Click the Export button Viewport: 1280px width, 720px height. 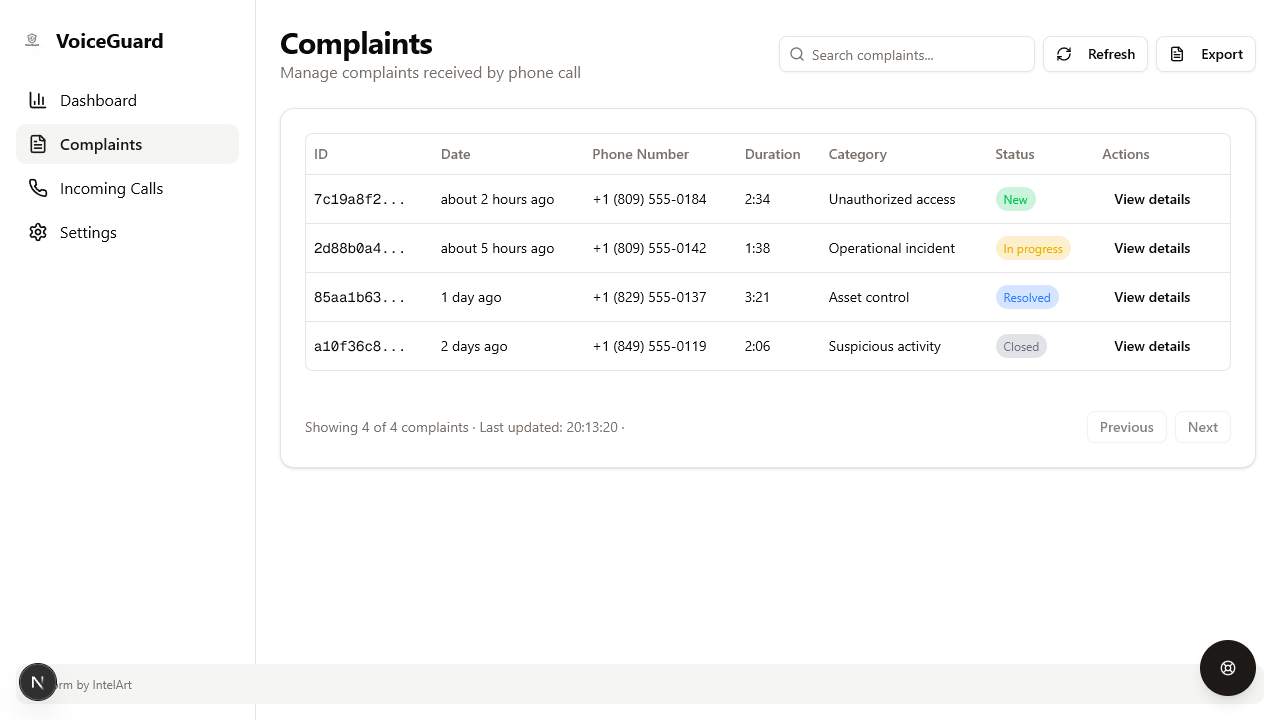1206,54
